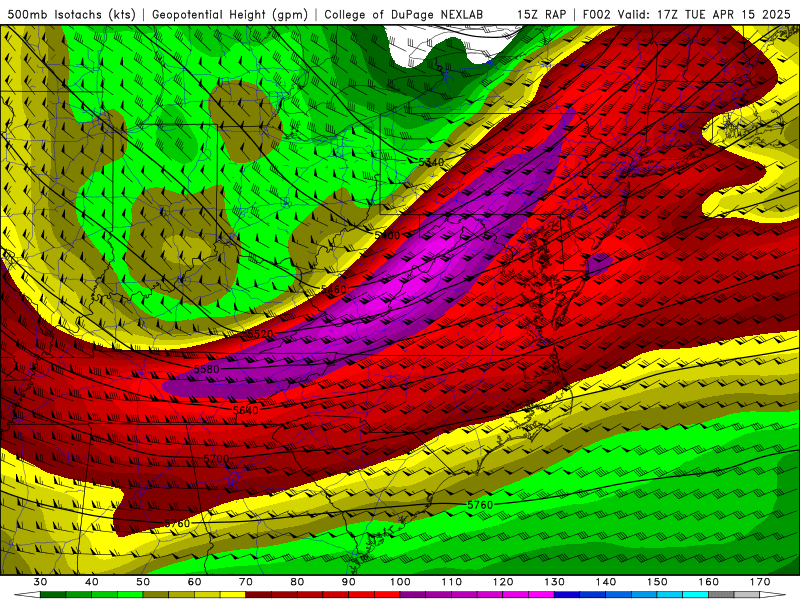Click the 130 value on the color scale

coord(554,582)
